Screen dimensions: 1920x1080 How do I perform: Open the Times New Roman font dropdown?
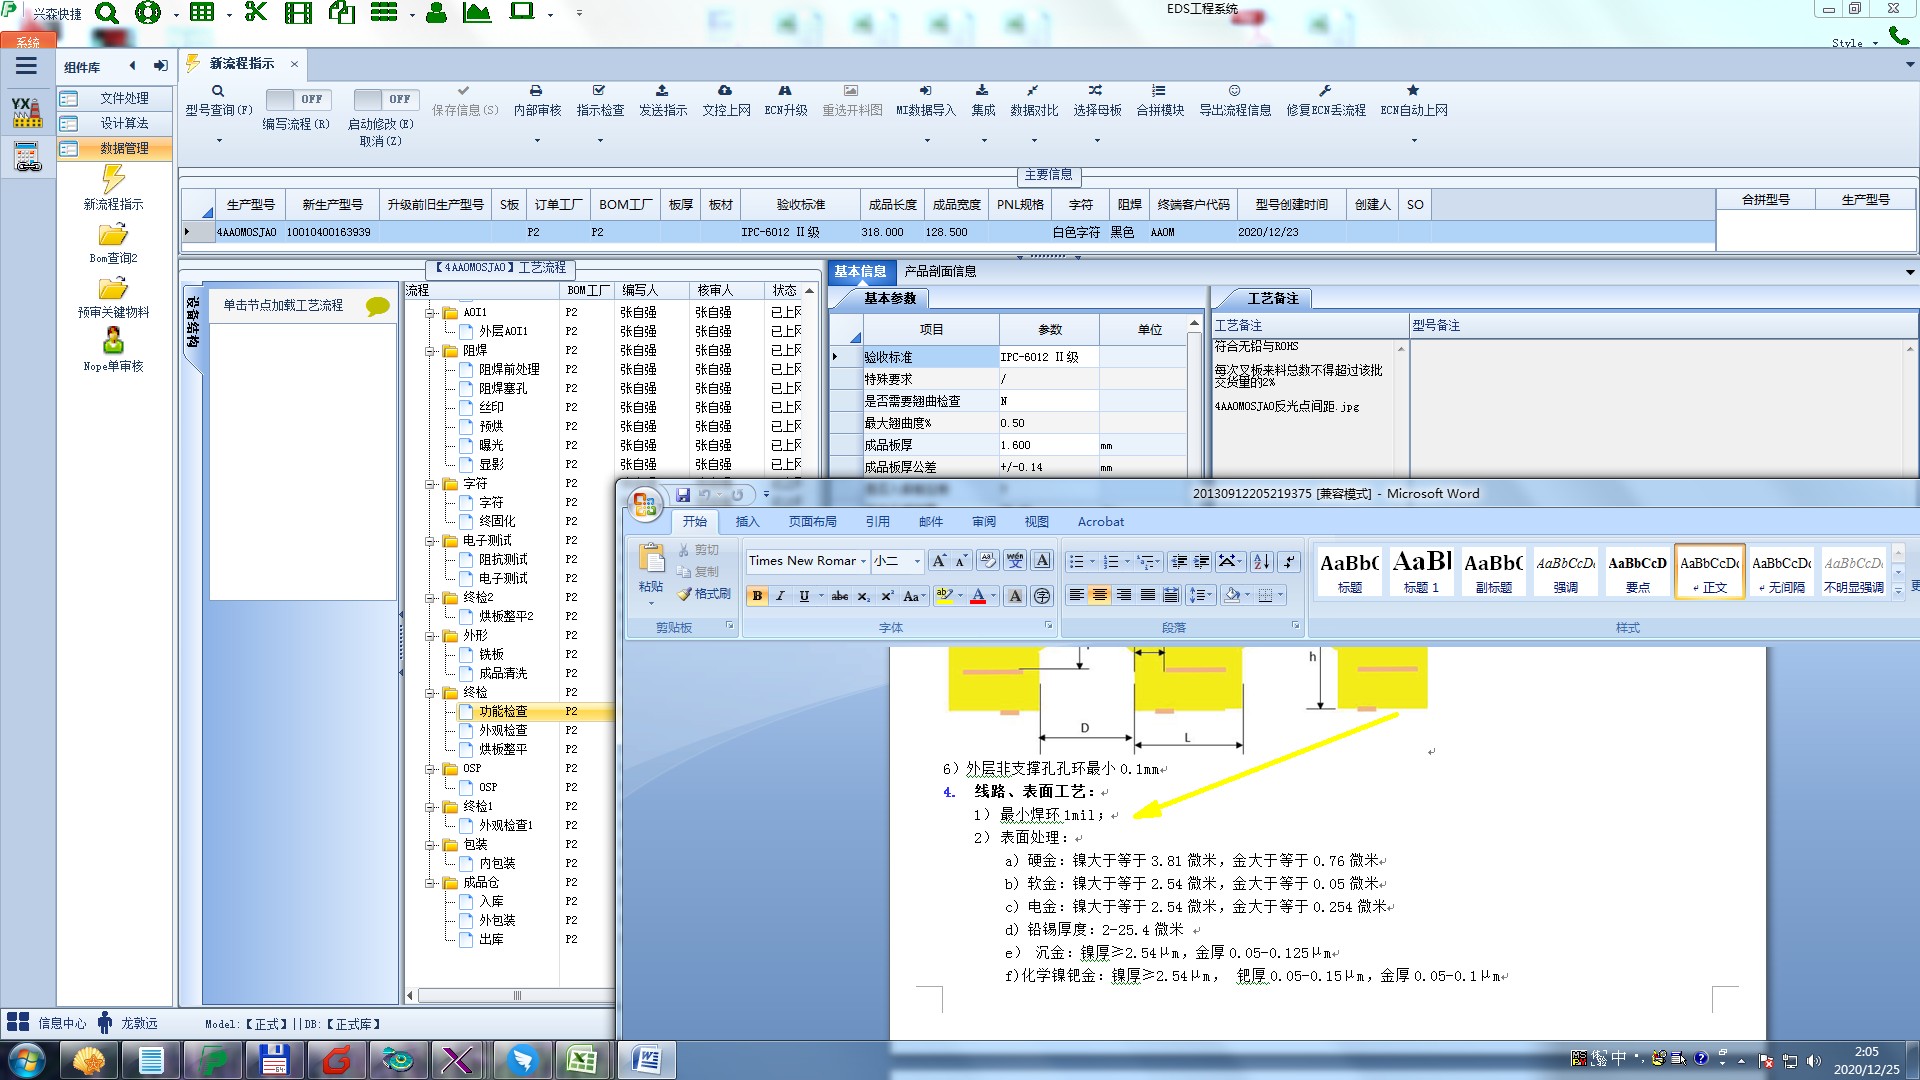863,561
